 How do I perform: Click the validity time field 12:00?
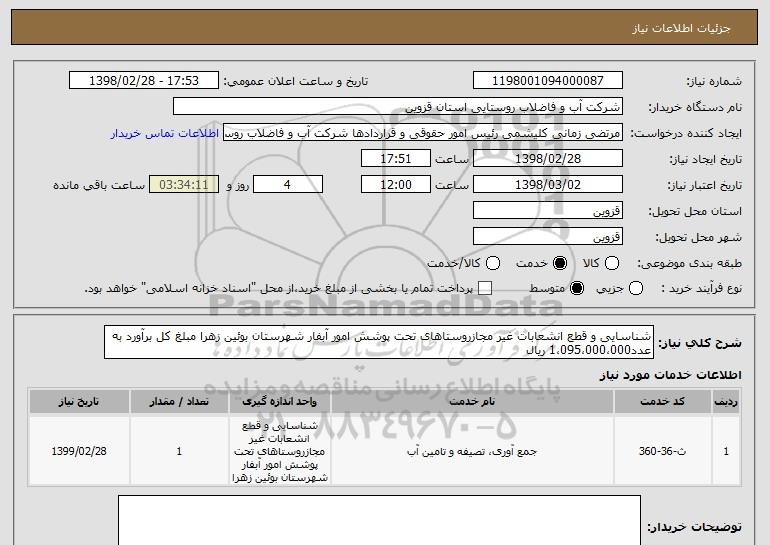click(396, 185)
